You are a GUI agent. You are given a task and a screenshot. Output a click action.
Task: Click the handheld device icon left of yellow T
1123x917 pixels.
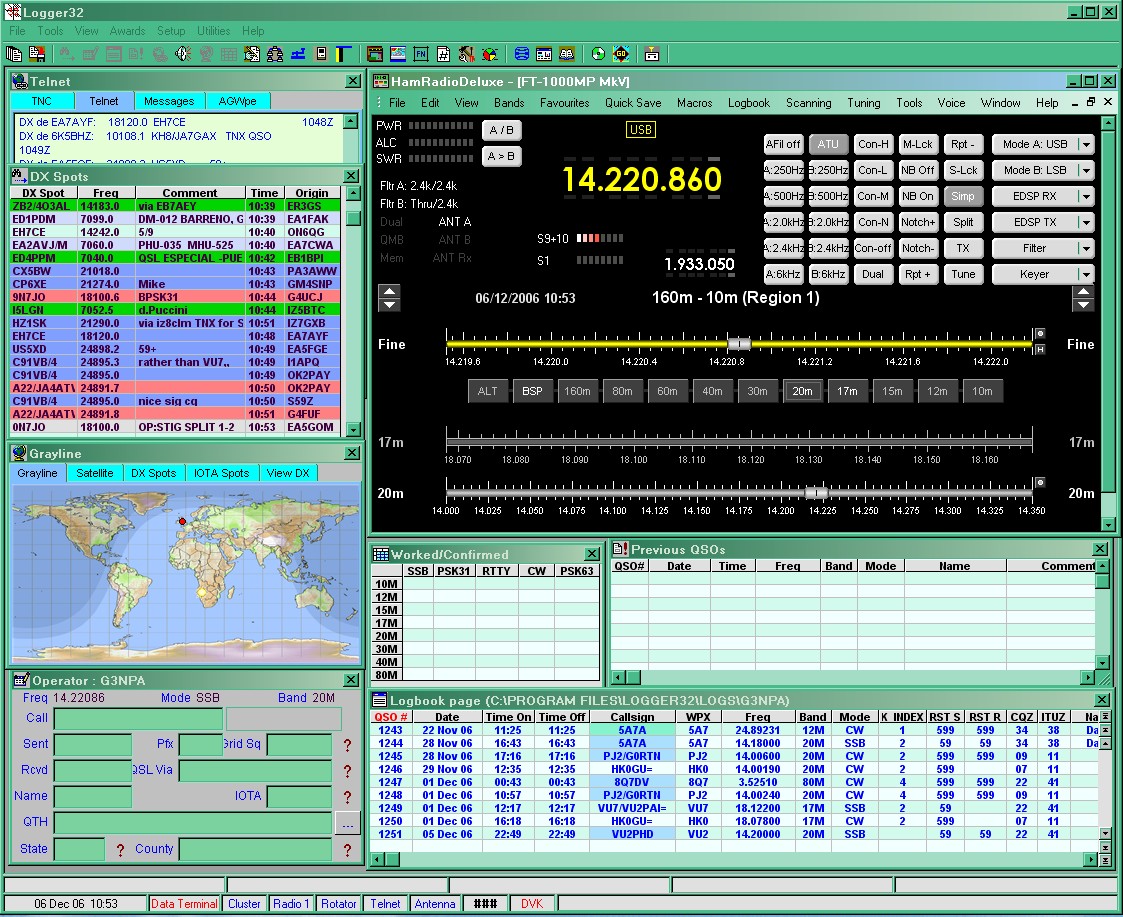tap(322, 54)
